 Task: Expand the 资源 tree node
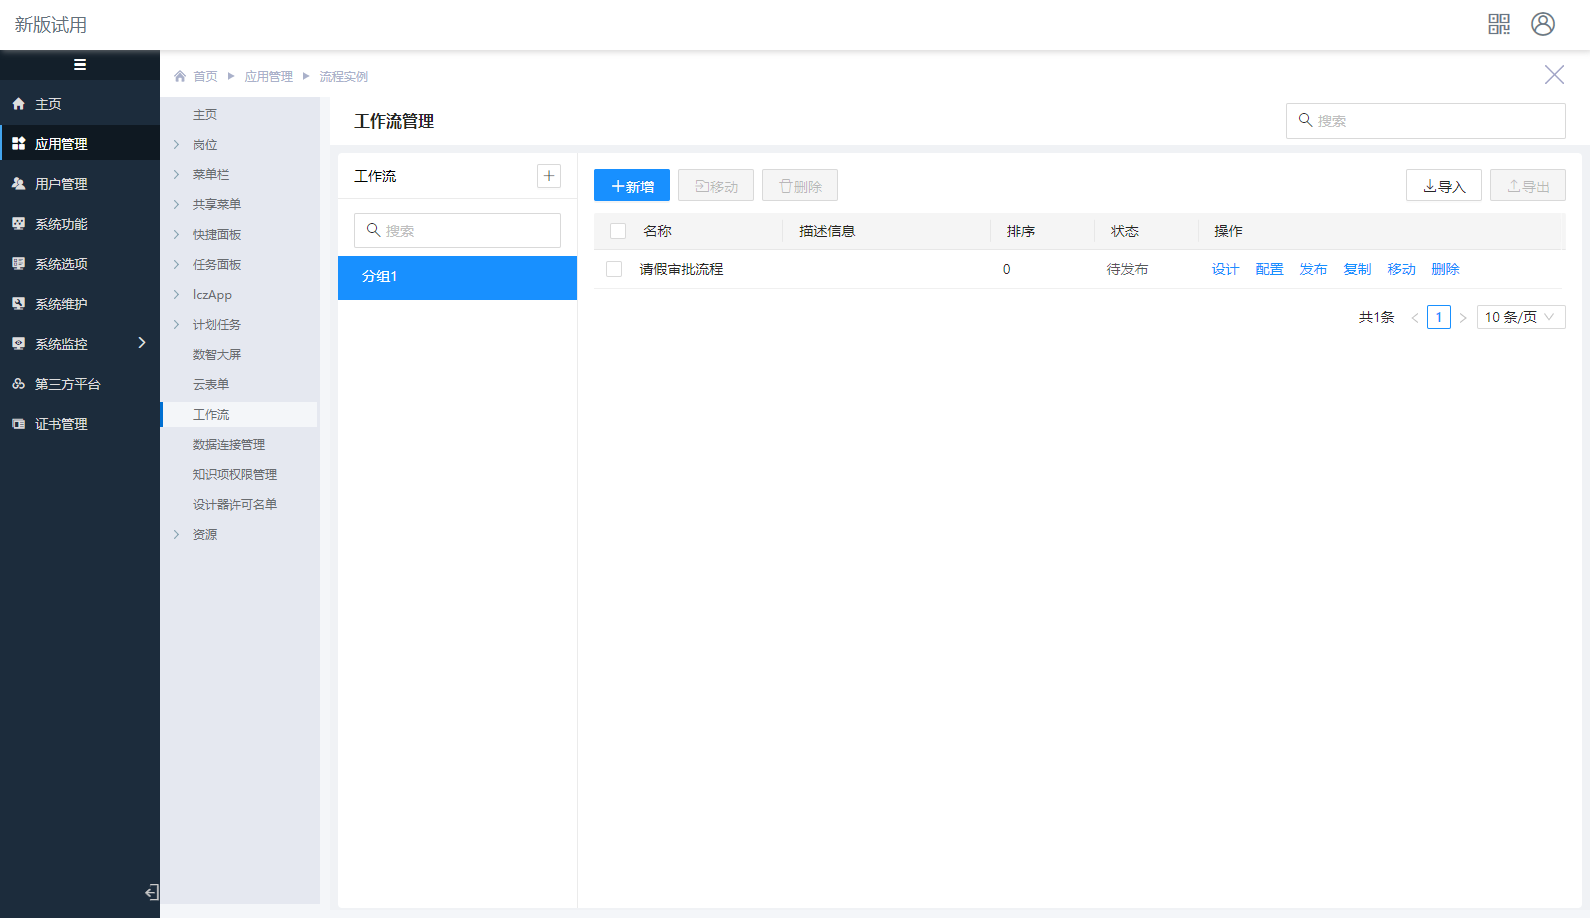[177, 535]
